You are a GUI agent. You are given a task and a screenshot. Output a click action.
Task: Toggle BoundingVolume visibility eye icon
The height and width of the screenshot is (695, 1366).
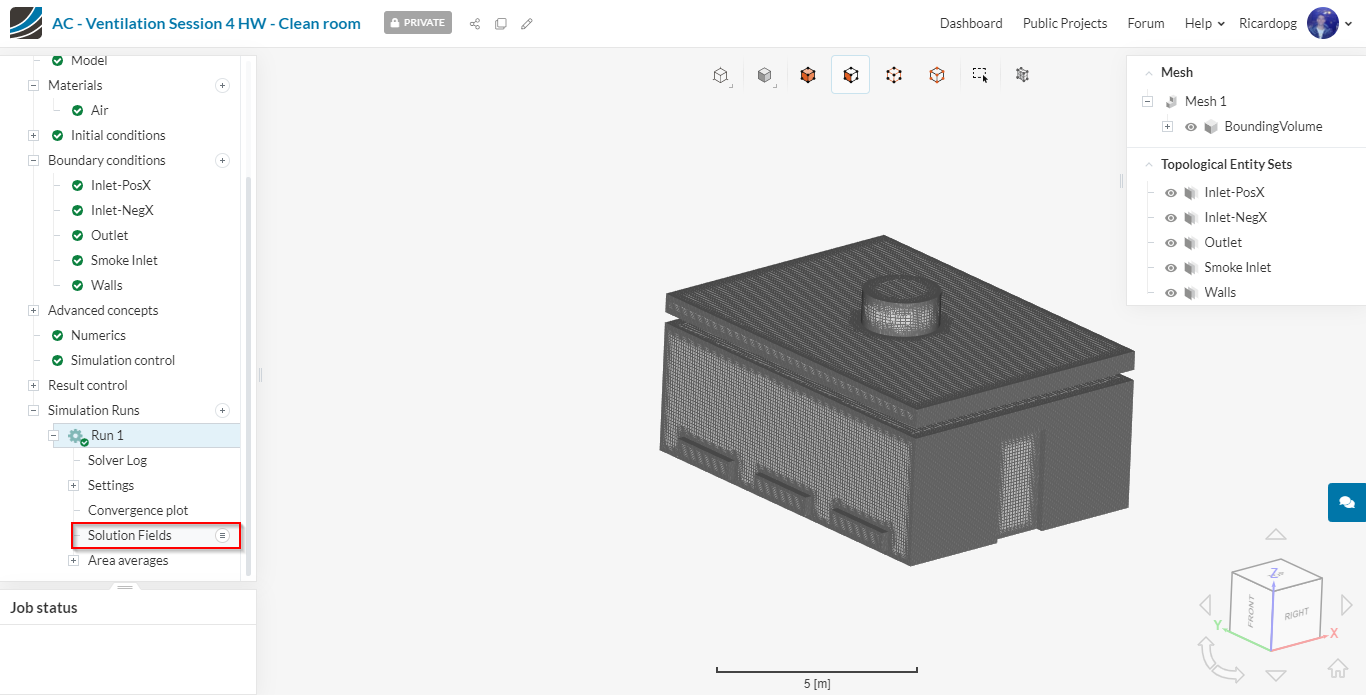(1191, 127)
